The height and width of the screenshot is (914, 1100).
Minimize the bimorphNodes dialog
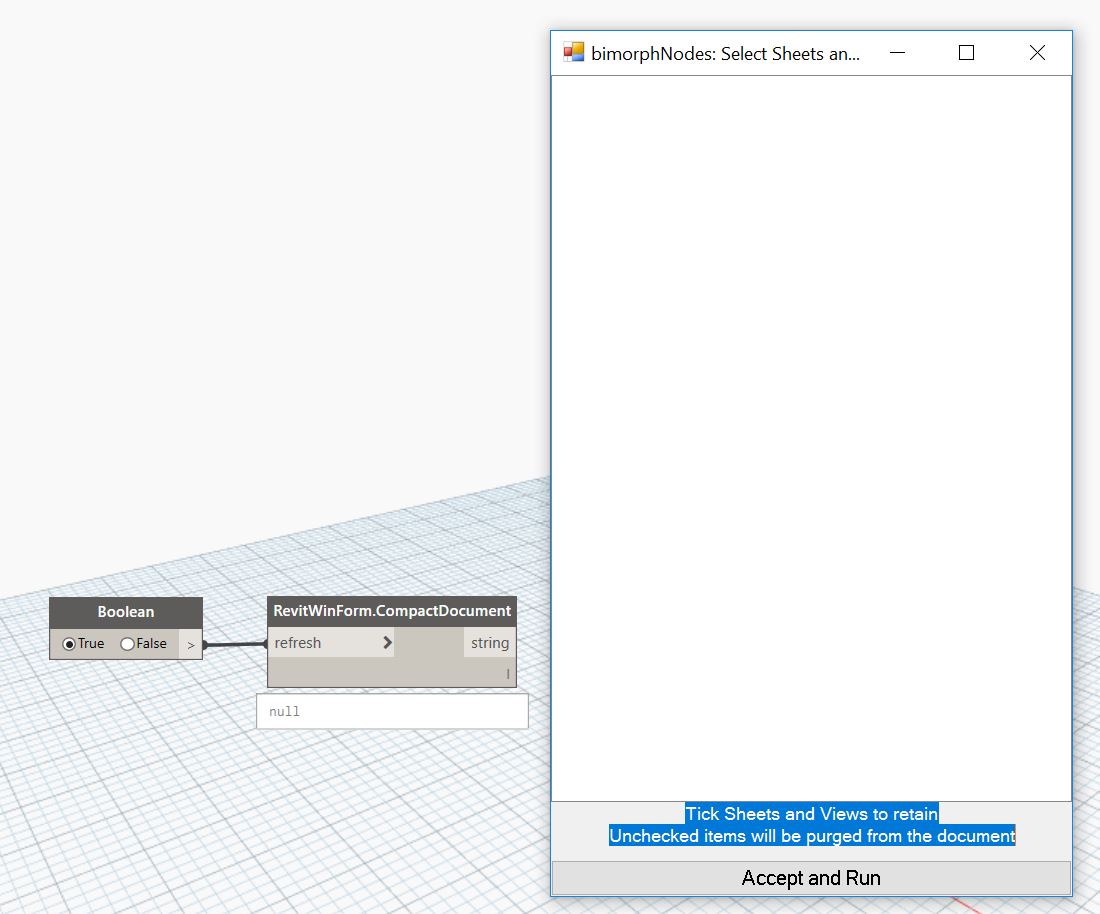point(897,52)
